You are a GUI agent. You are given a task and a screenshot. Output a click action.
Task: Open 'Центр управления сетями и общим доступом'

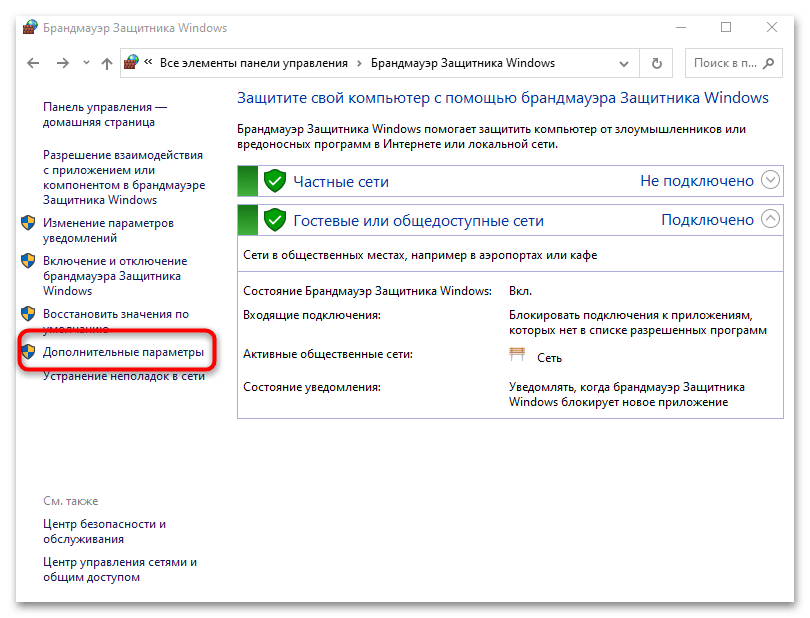[120, 569]
